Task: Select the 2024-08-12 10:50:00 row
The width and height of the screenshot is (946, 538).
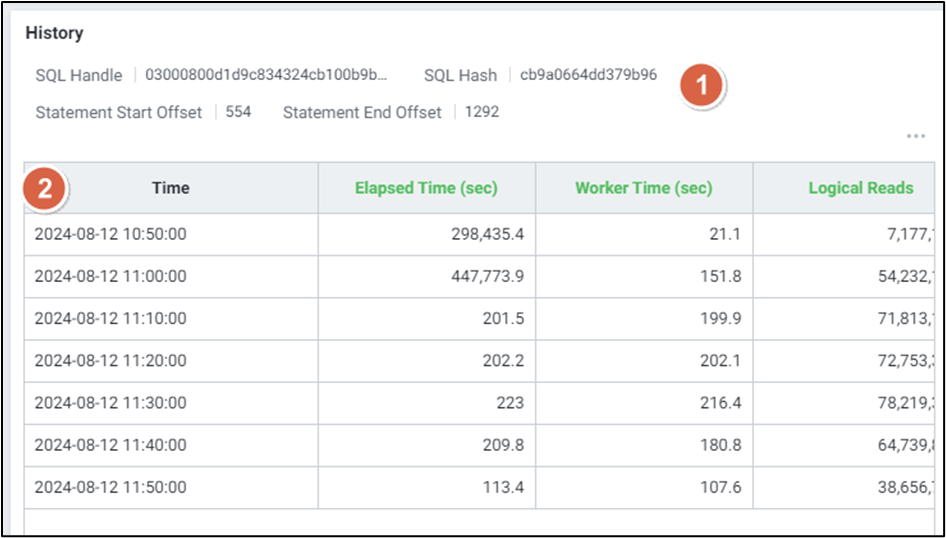Action: [110, 234]
